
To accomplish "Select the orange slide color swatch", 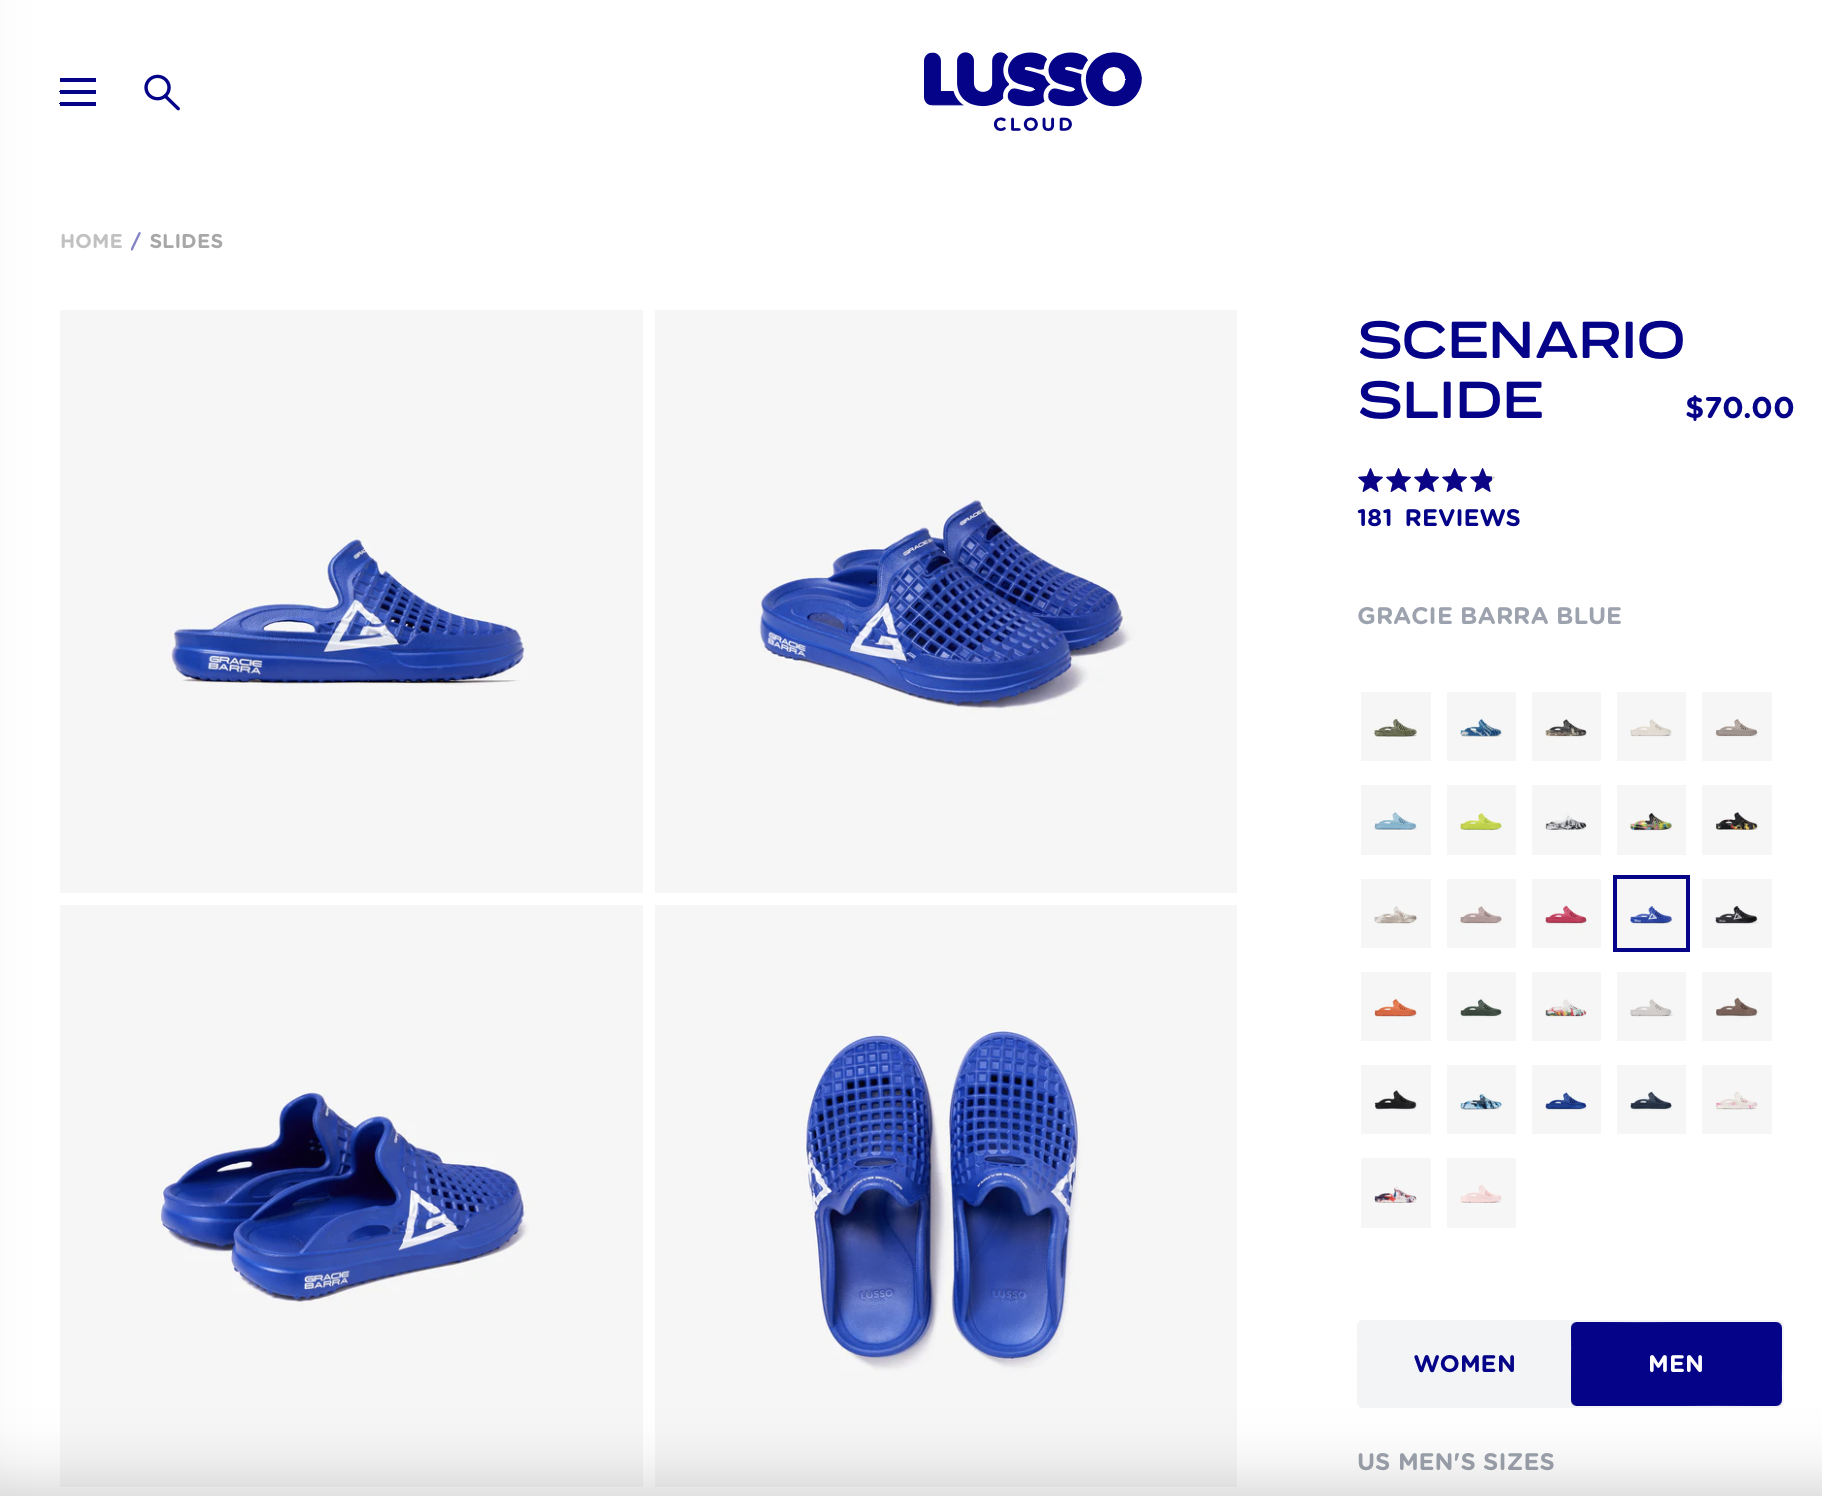I will (1396, 1007).
